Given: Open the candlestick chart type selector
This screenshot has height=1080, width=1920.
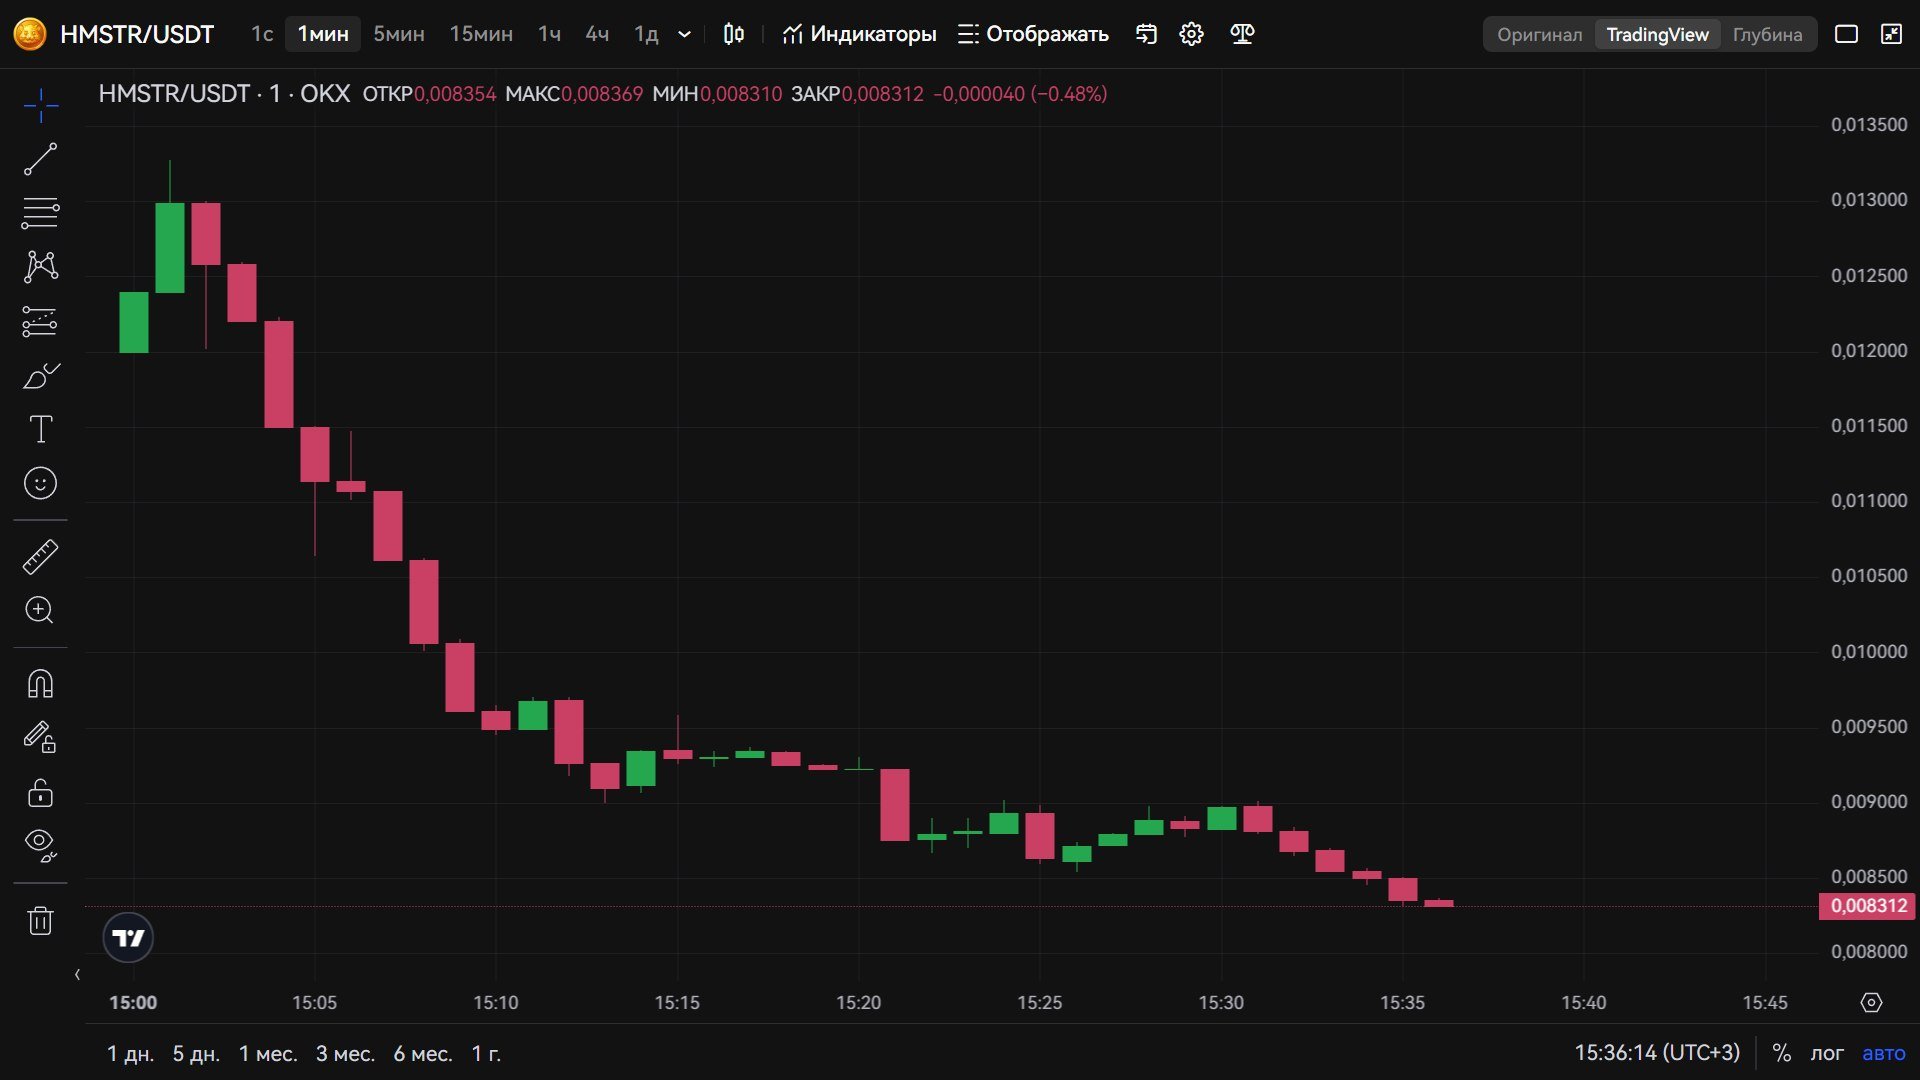Looking at the screenshot, I should pos(734,34).
